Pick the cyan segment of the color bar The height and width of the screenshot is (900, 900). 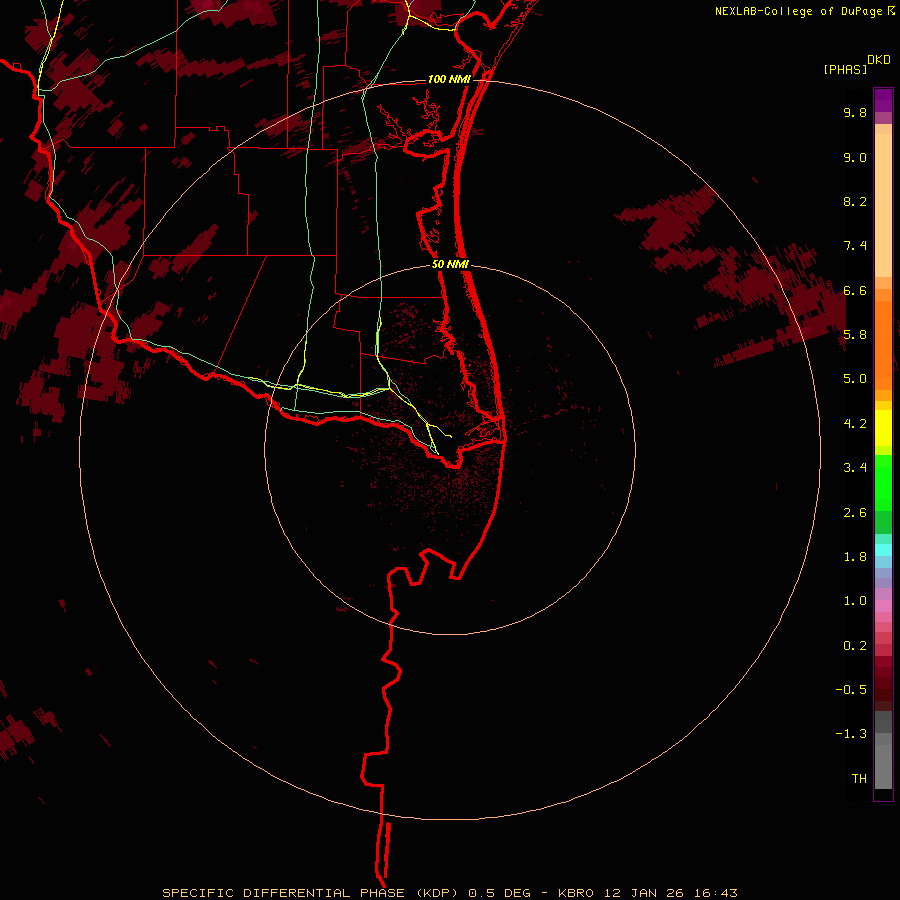tap(883, 550)
